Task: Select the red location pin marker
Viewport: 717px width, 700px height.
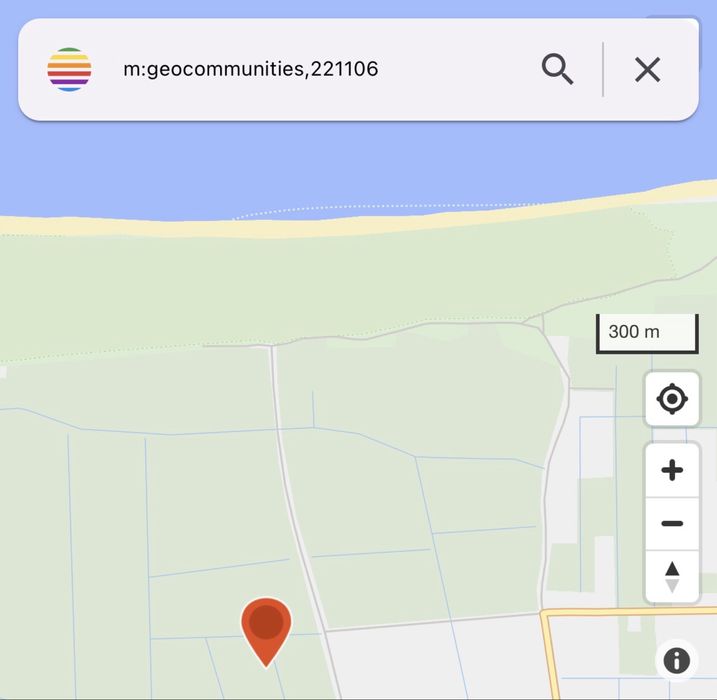Action: [x=266, y=632]
